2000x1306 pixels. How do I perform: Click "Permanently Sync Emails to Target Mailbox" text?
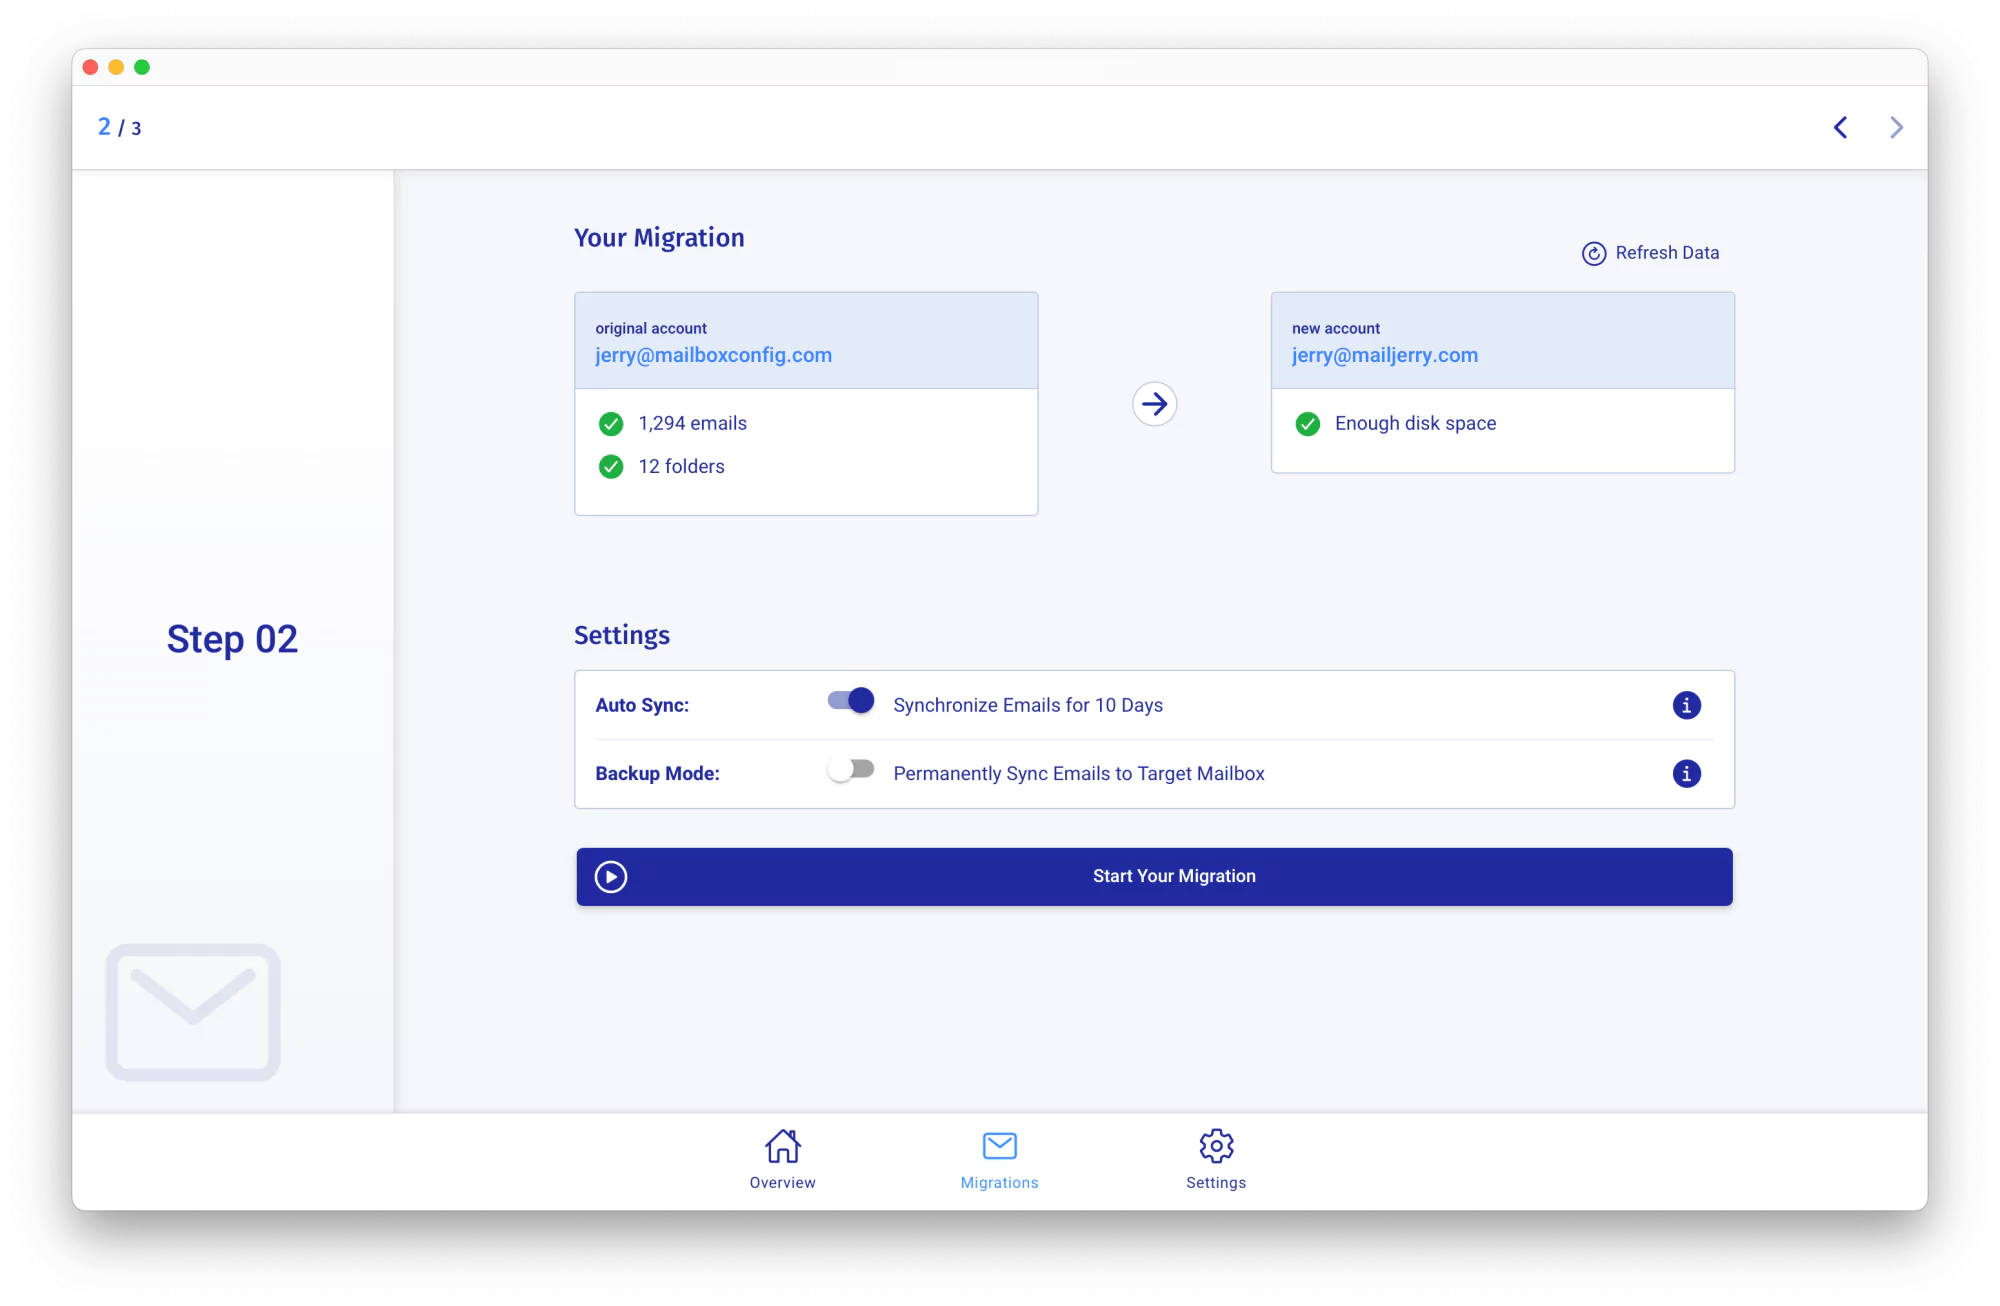pyautogui.click(x=1079, y=773)
